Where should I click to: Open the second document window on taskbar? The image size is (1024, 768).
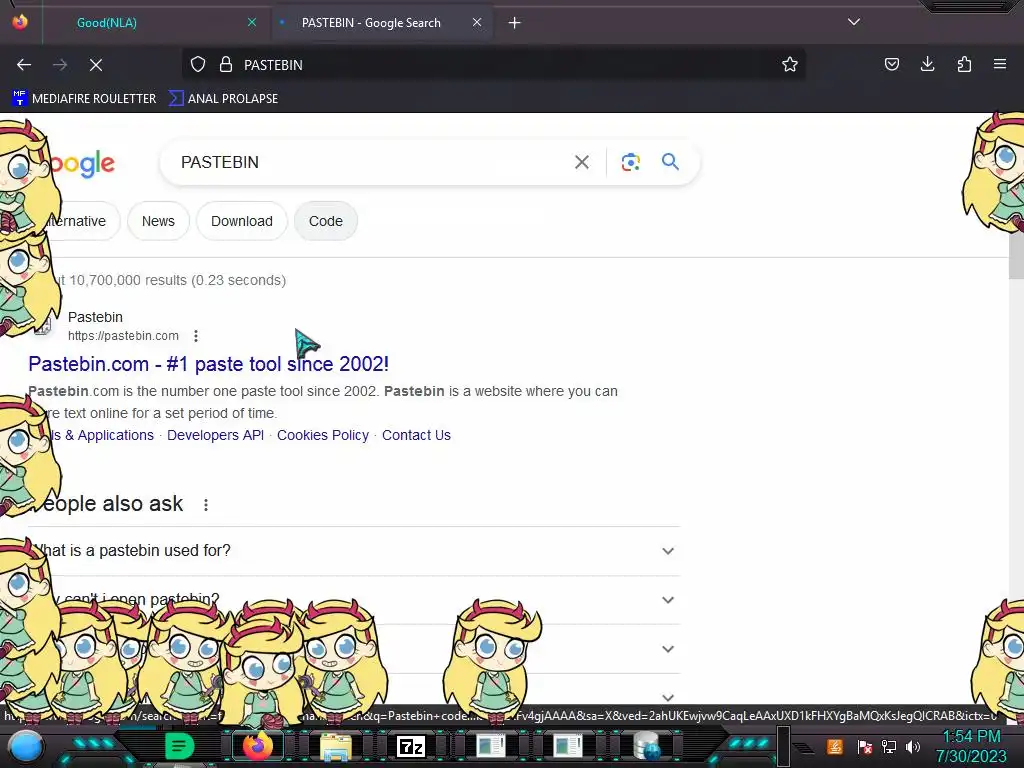click(568, 746)
